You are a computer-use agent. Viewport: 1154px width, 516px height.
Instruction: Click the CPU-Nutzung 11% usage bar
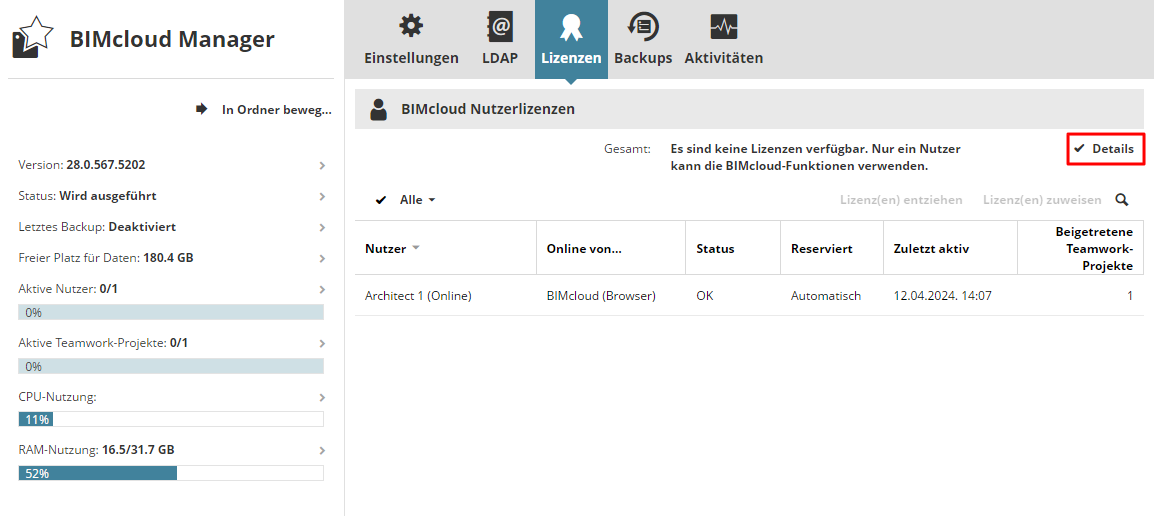[171, 420]
